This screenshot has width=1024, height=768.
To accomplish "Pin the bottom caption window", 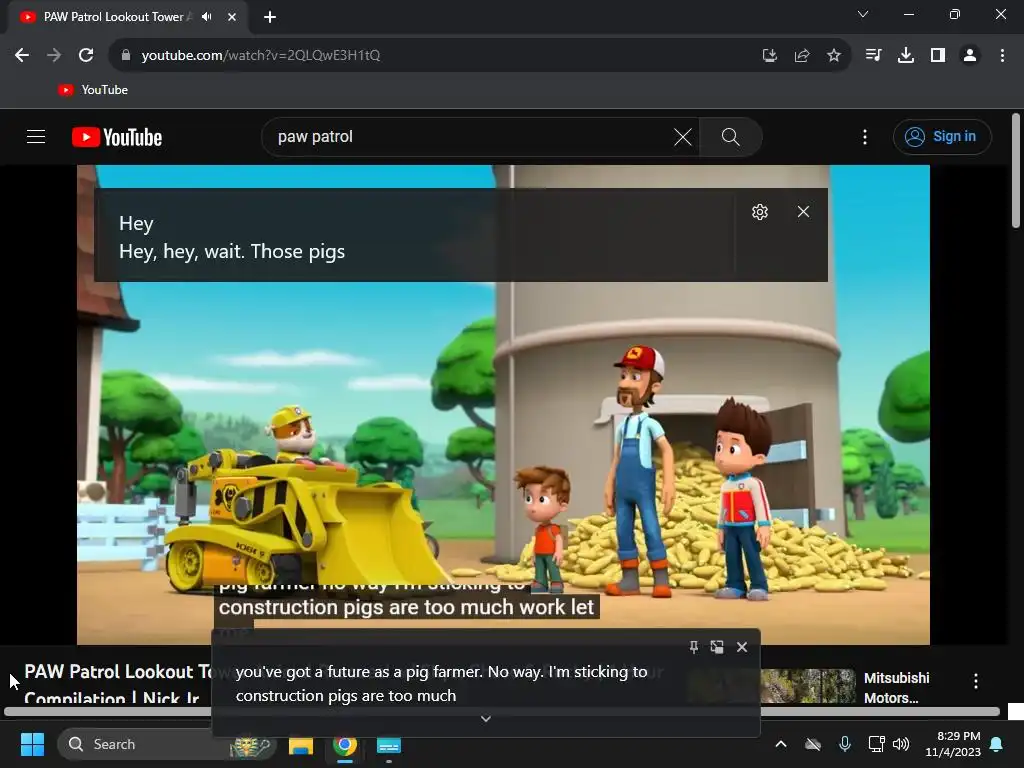I will point(694,647).
